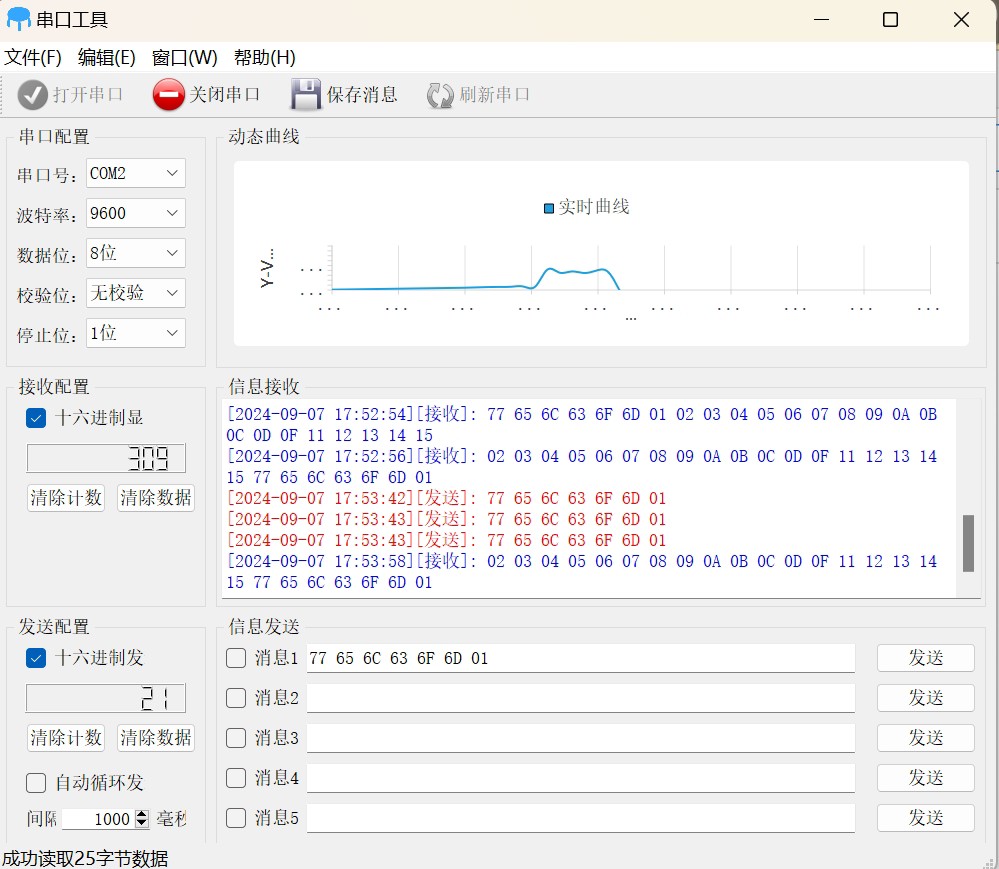Expand the parity check dropdown
999x869 pixels.
pos(136,293)
